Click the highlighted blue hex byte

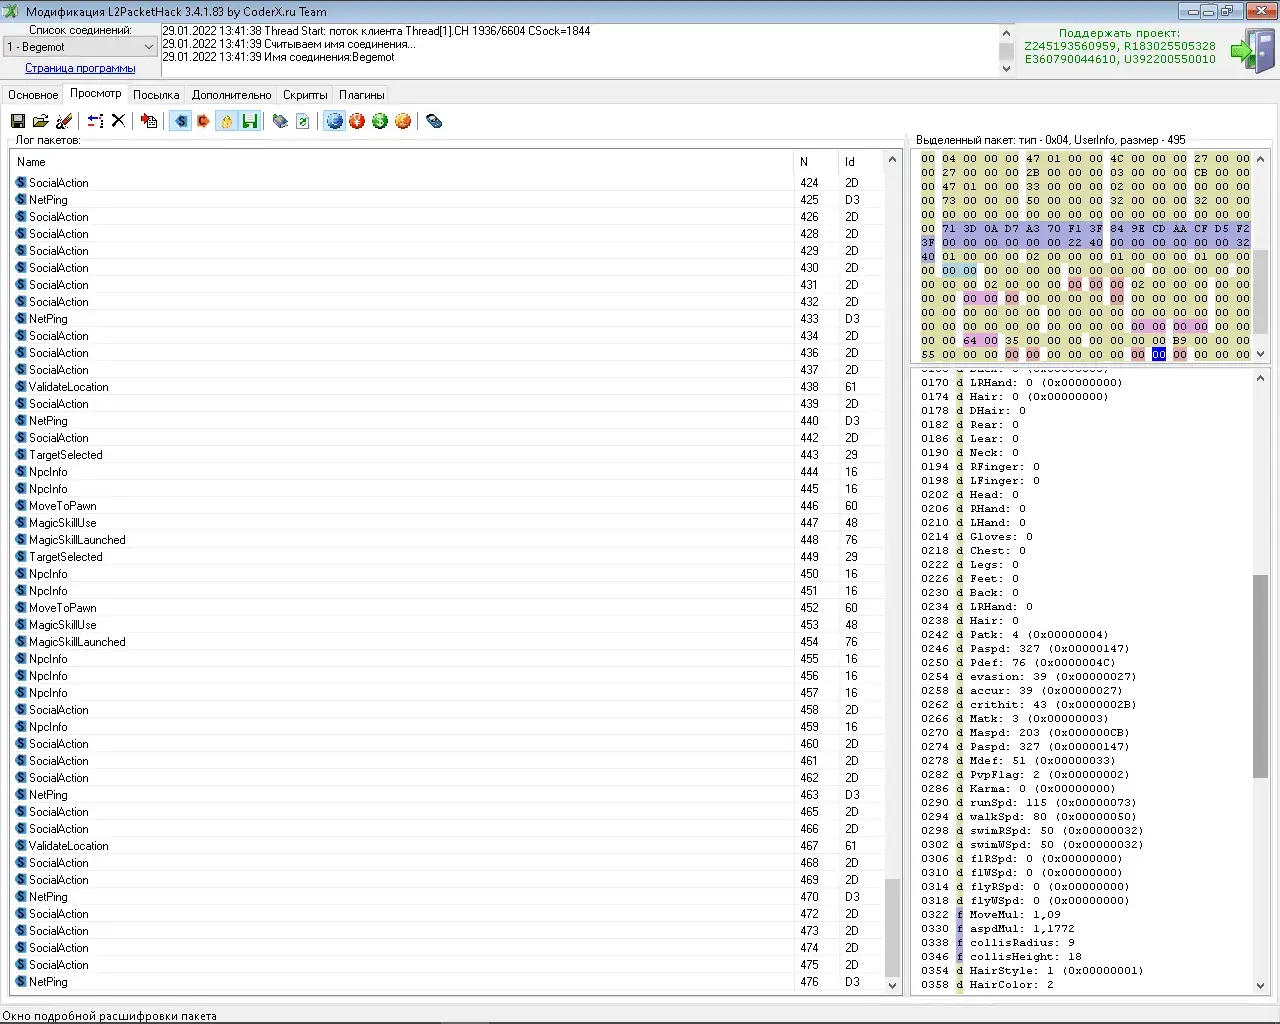1158,354
